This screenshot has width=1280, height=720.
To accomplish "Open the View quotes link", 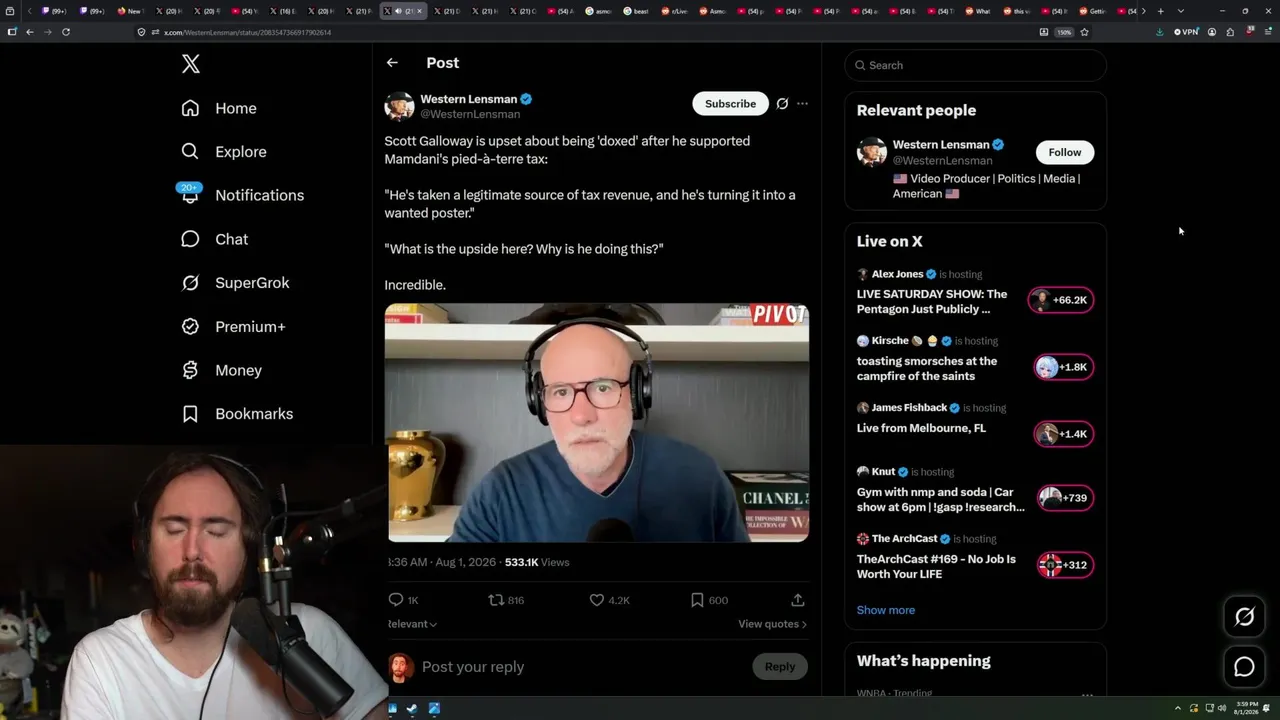I will point(772,624).
